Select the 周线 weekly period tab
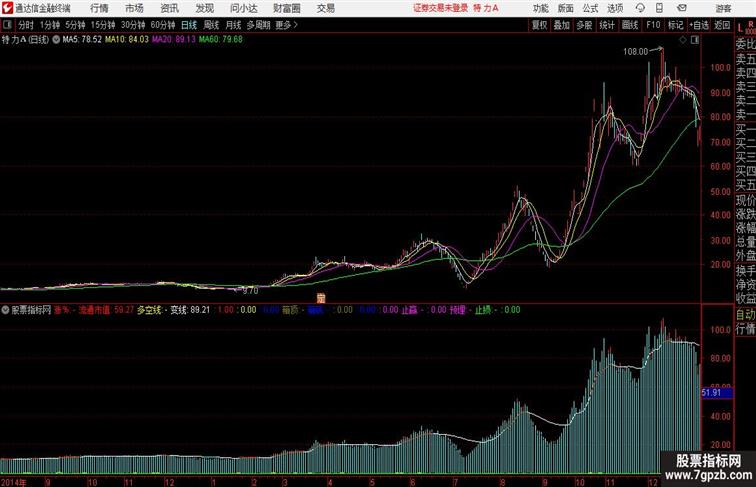This screenshot has width=756, height=487. [x=211, y=25]
